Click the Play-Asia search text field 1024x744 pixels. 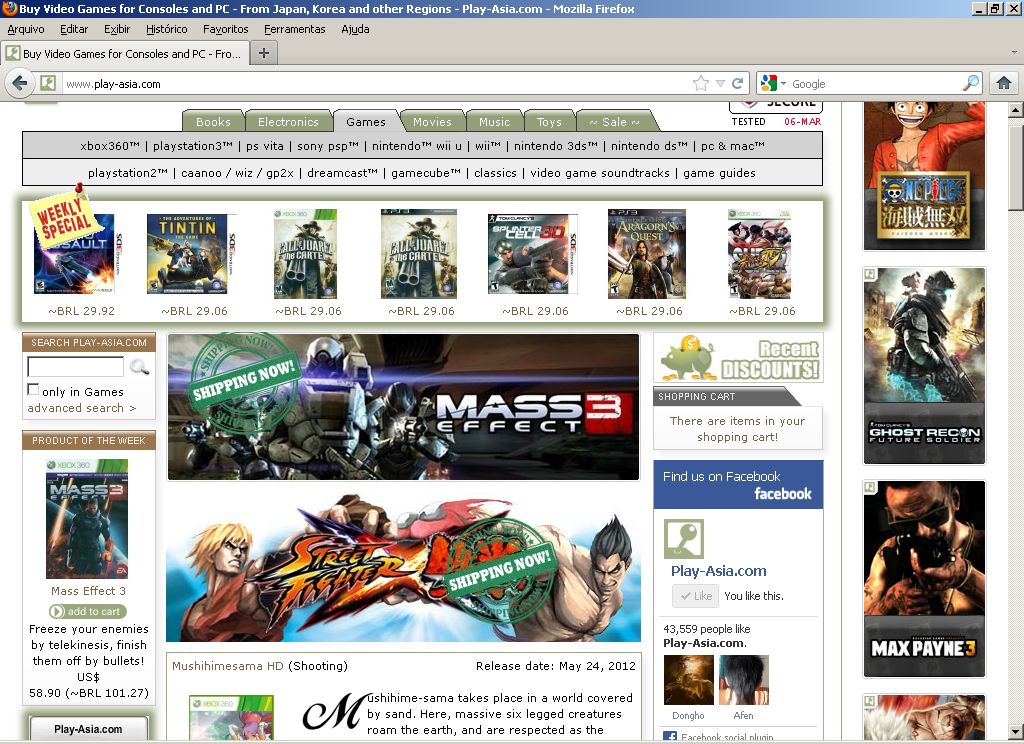[x=75, y=367]
